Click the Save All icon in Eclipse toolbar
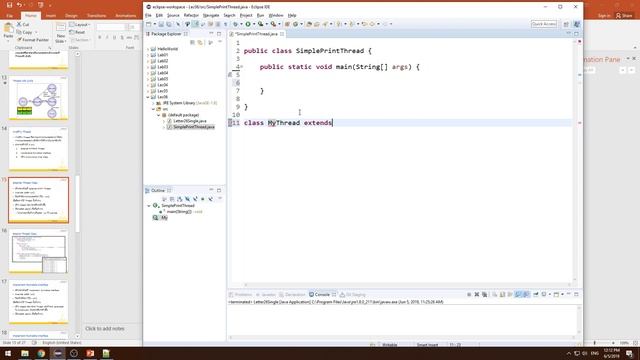The image size is (640, 360). [169, 24]
